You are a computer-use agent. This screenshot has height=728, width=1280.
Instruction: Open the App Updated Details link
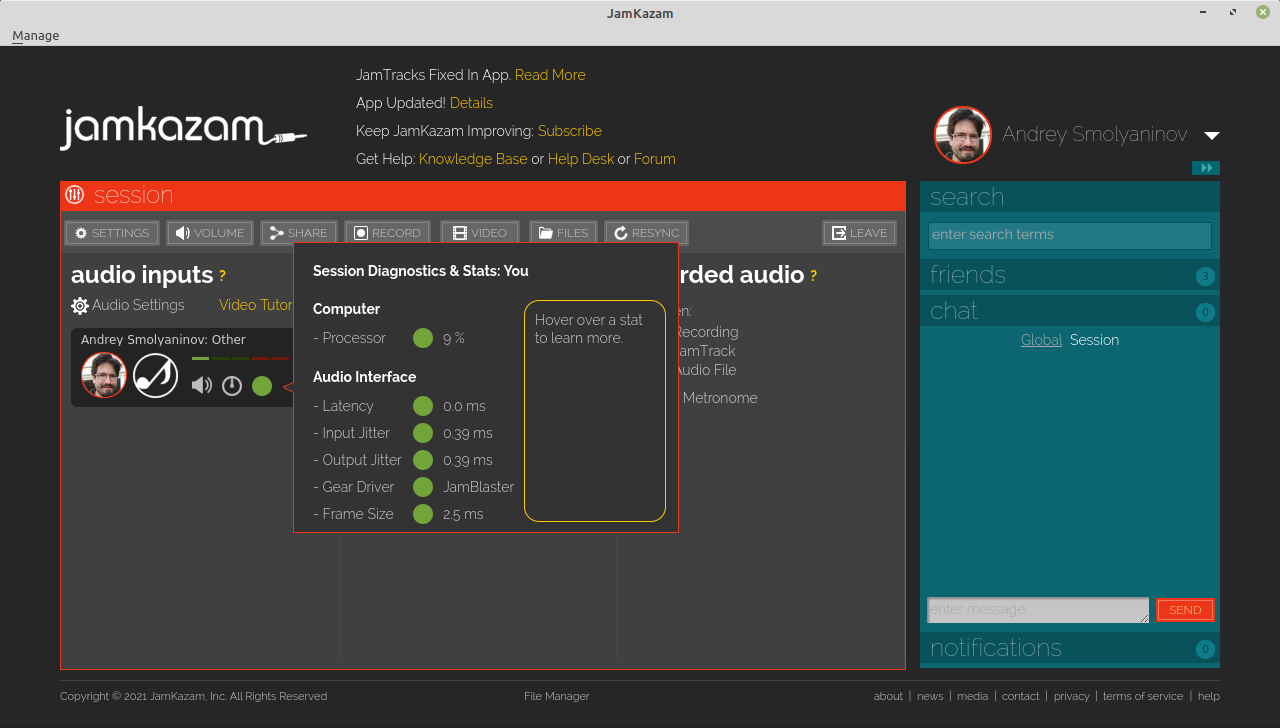click(471, 103)
